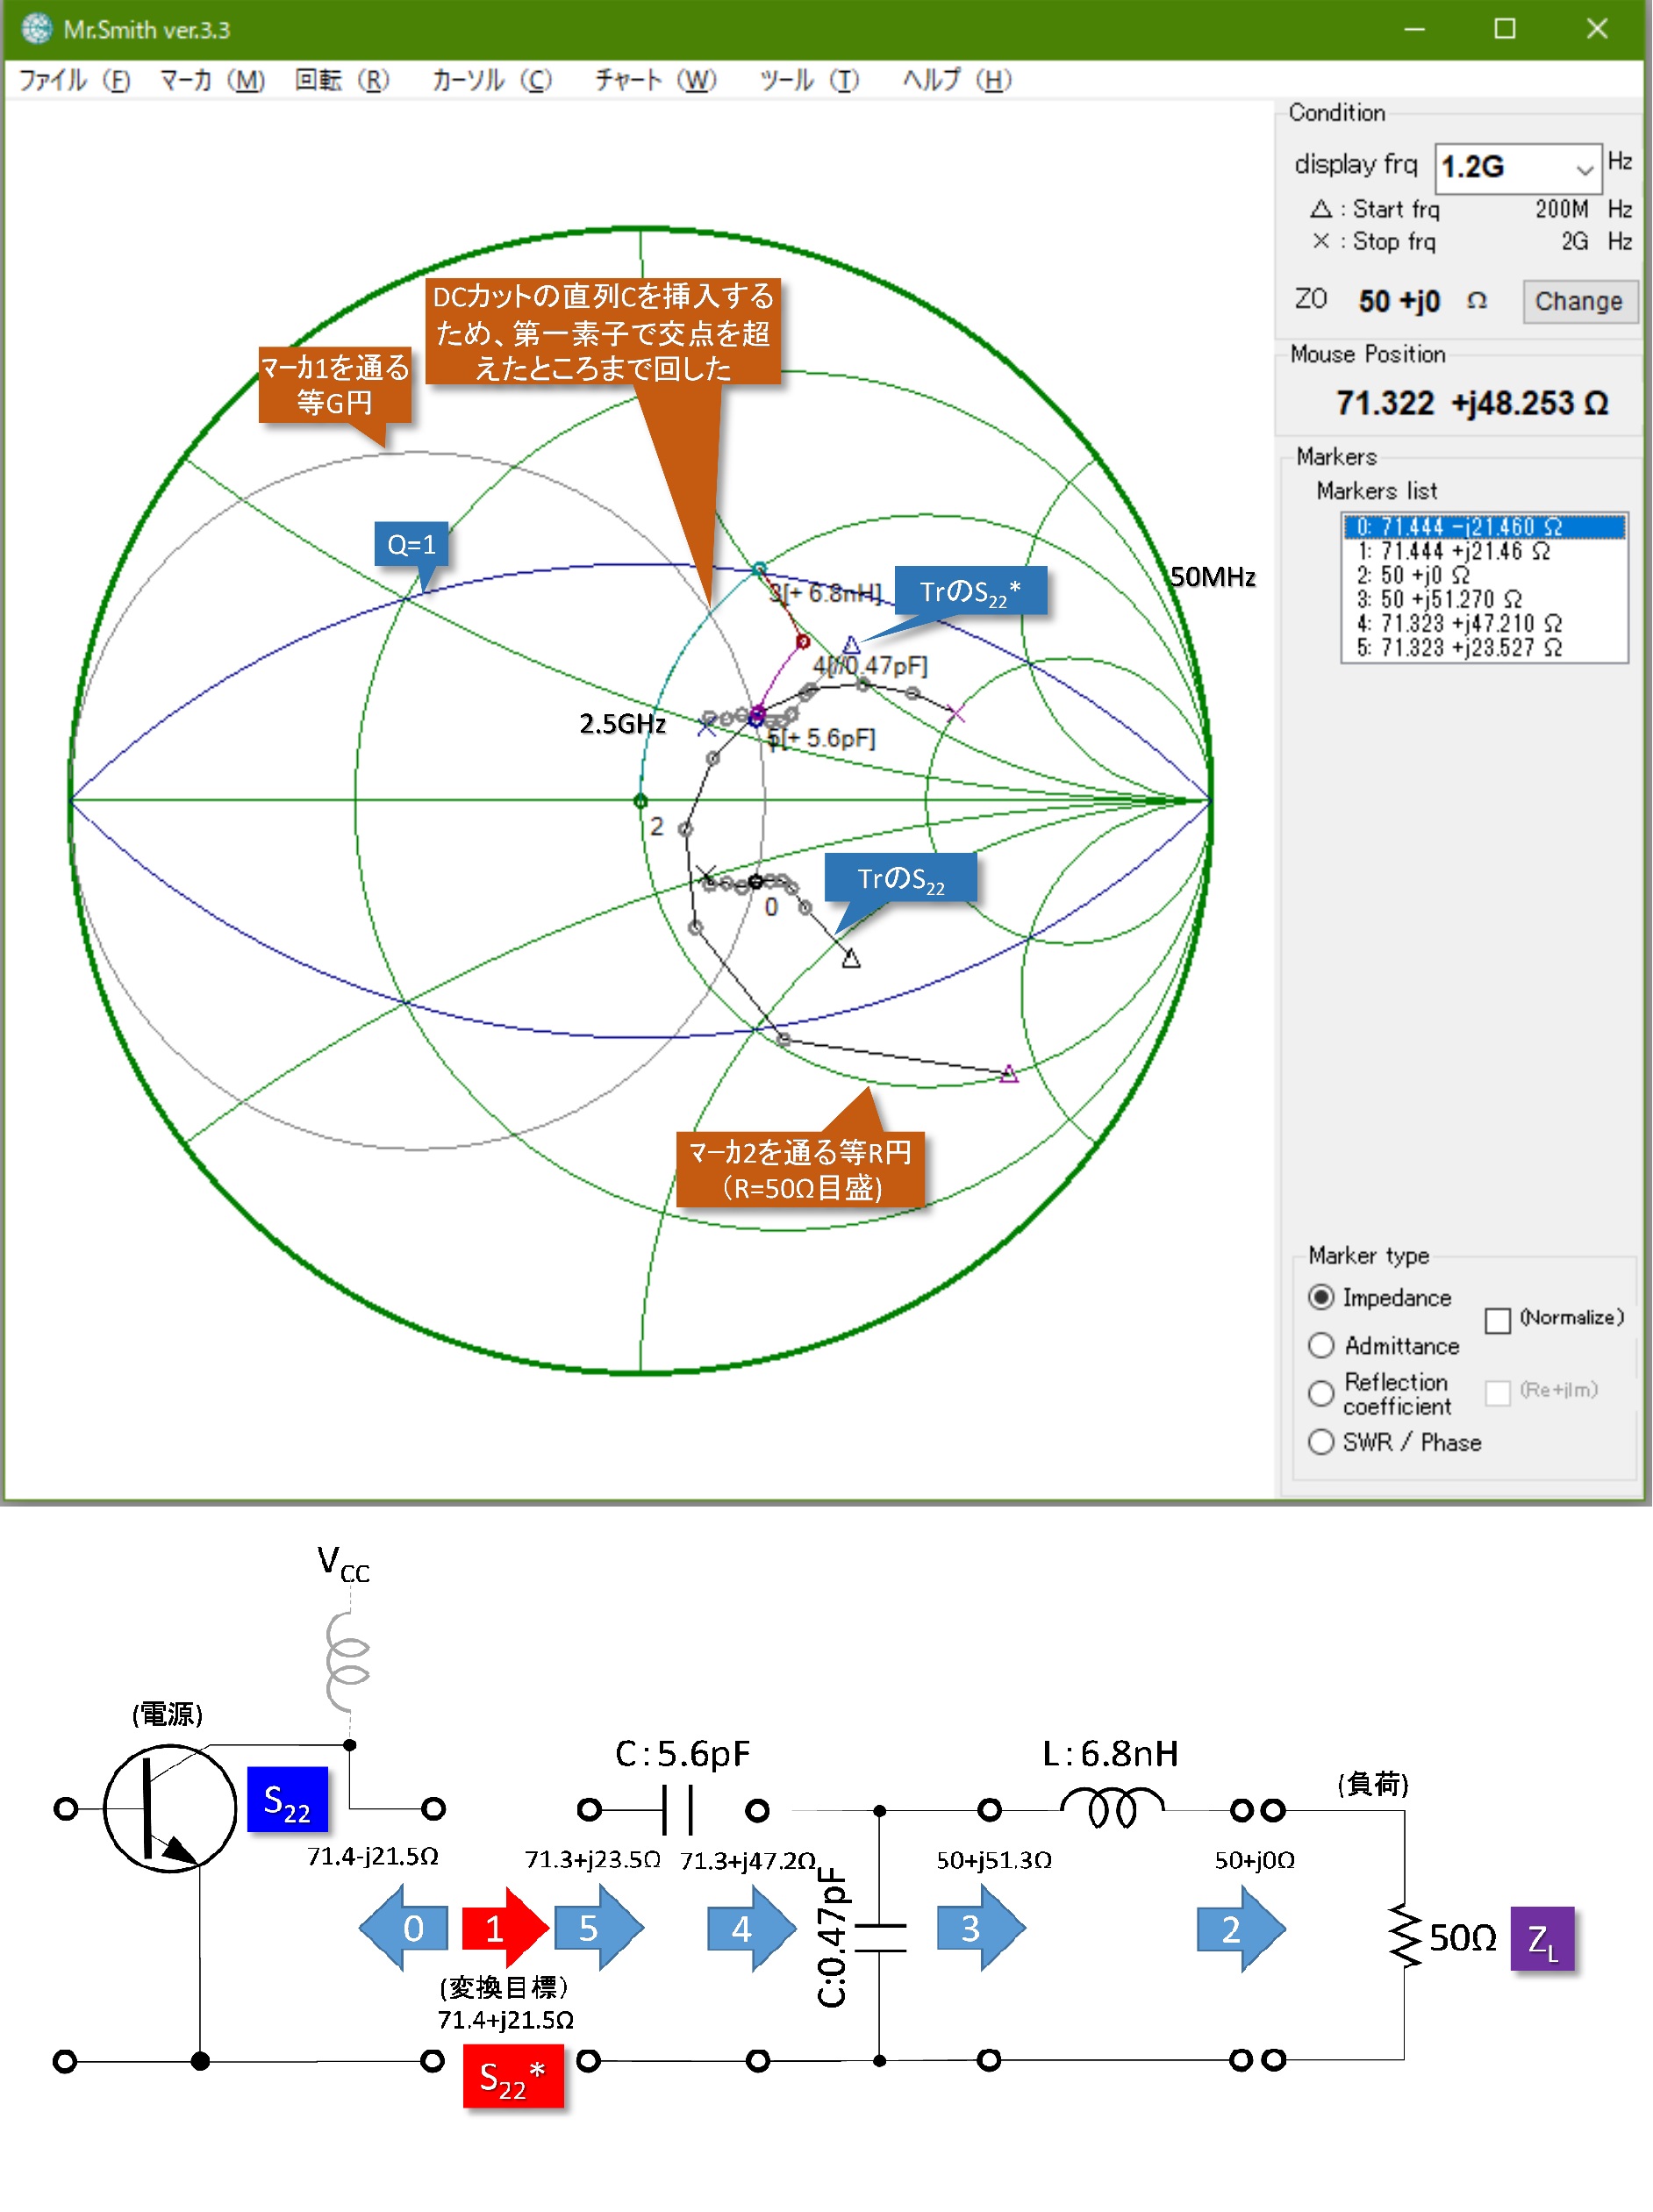Click the 50Ω load resistor symbol

(x=1405, y=1937)
